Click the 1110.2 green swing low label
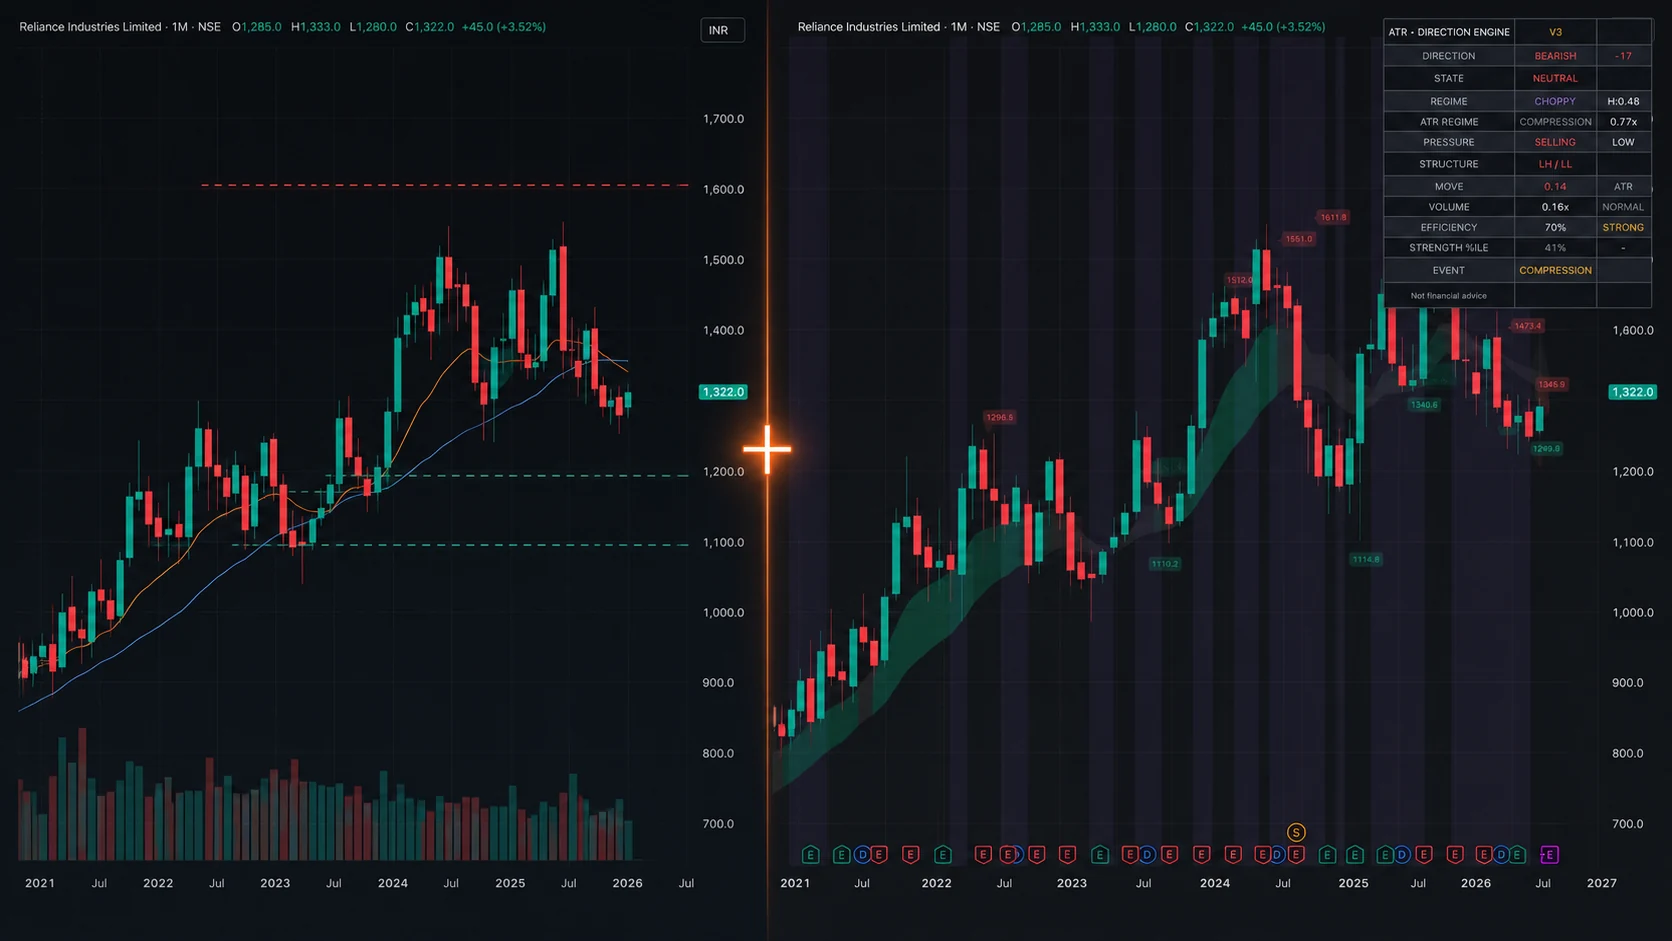 pyautogui.click(x=1164, y=564)
